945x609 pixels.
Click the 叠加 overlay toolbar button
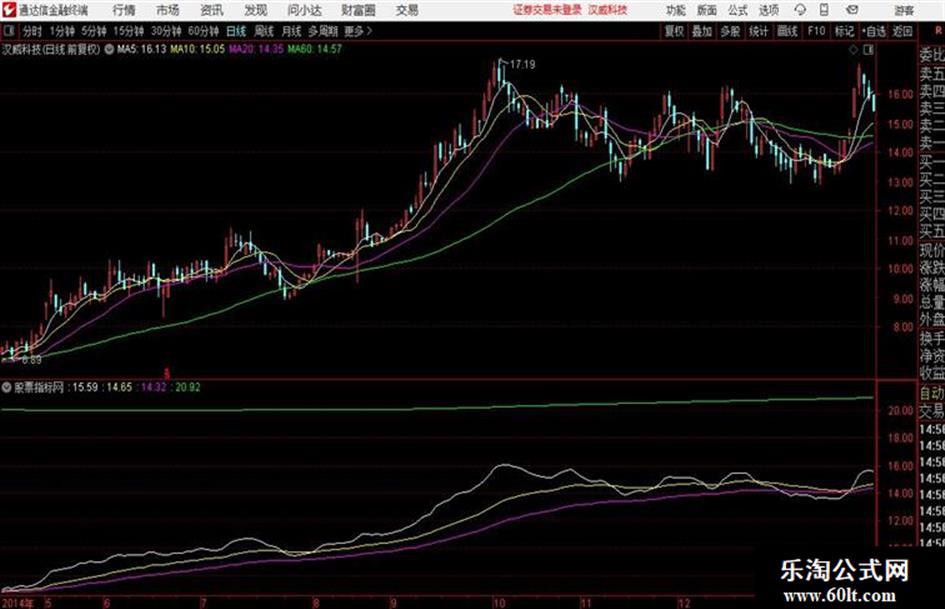coord(702,31)
